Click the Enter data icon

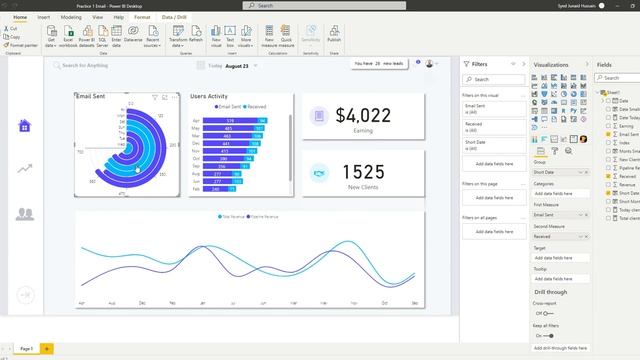pos(116,31)
